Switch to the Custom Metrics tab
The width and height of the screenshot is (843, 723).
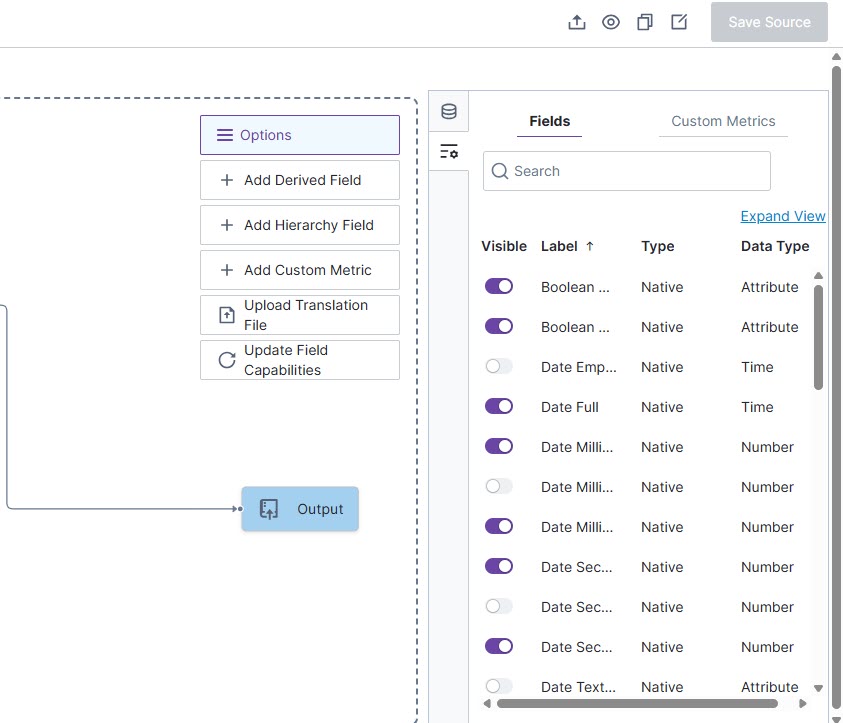(723, 121)
